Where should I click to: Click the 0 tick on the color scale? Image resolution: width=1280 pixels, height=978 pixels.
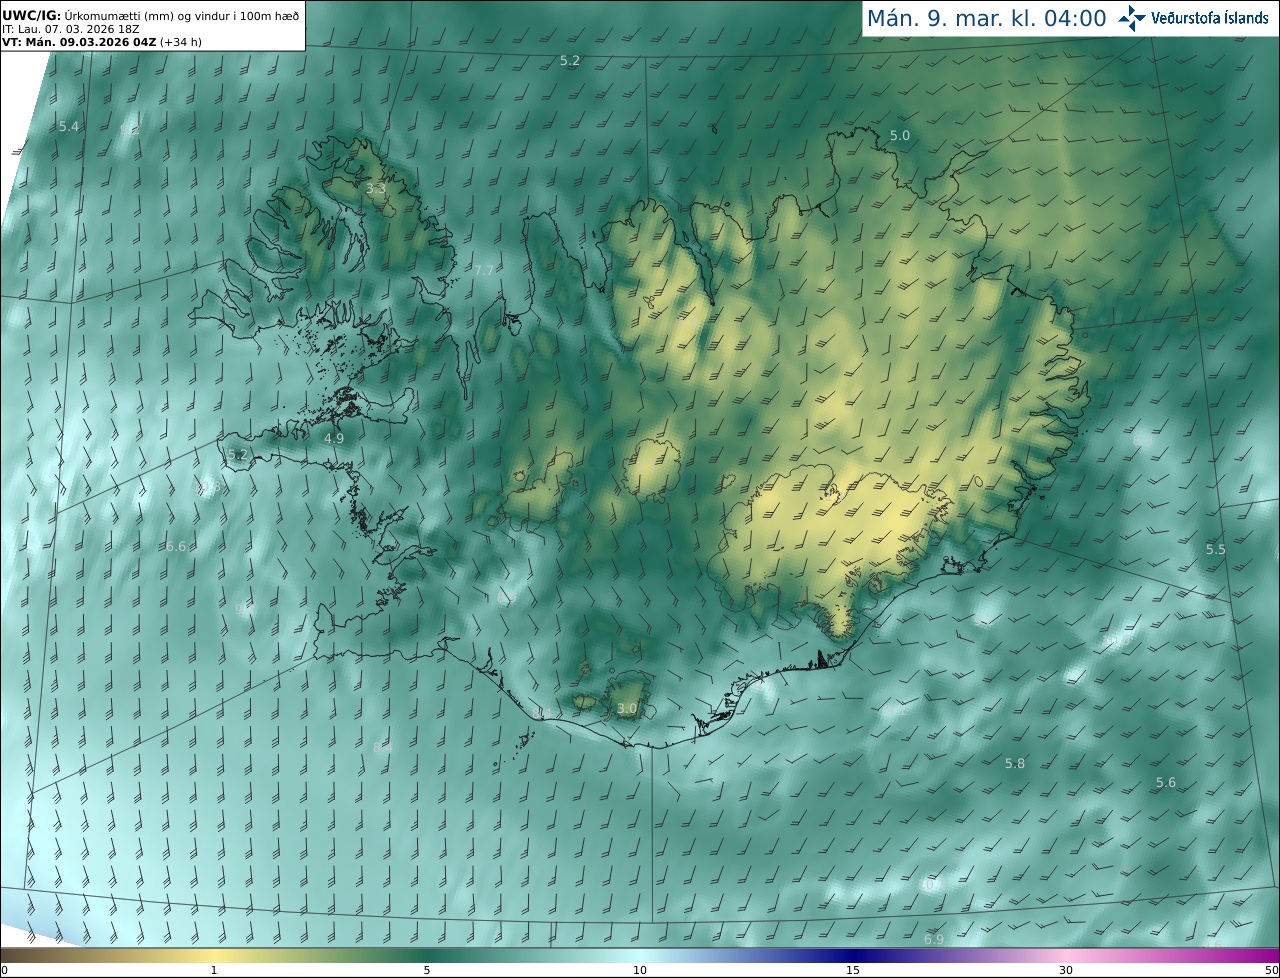point(4,970)
